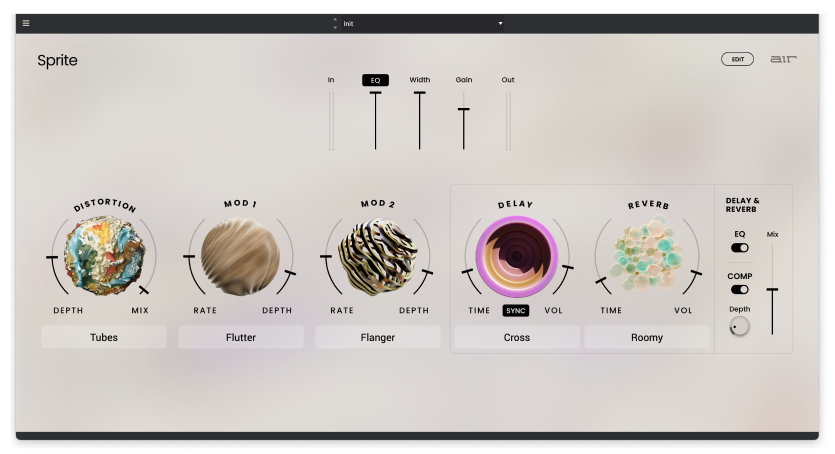Open the Init preset dropdown arrow
This screenshot has height=454, width=835.
[500, 23]
